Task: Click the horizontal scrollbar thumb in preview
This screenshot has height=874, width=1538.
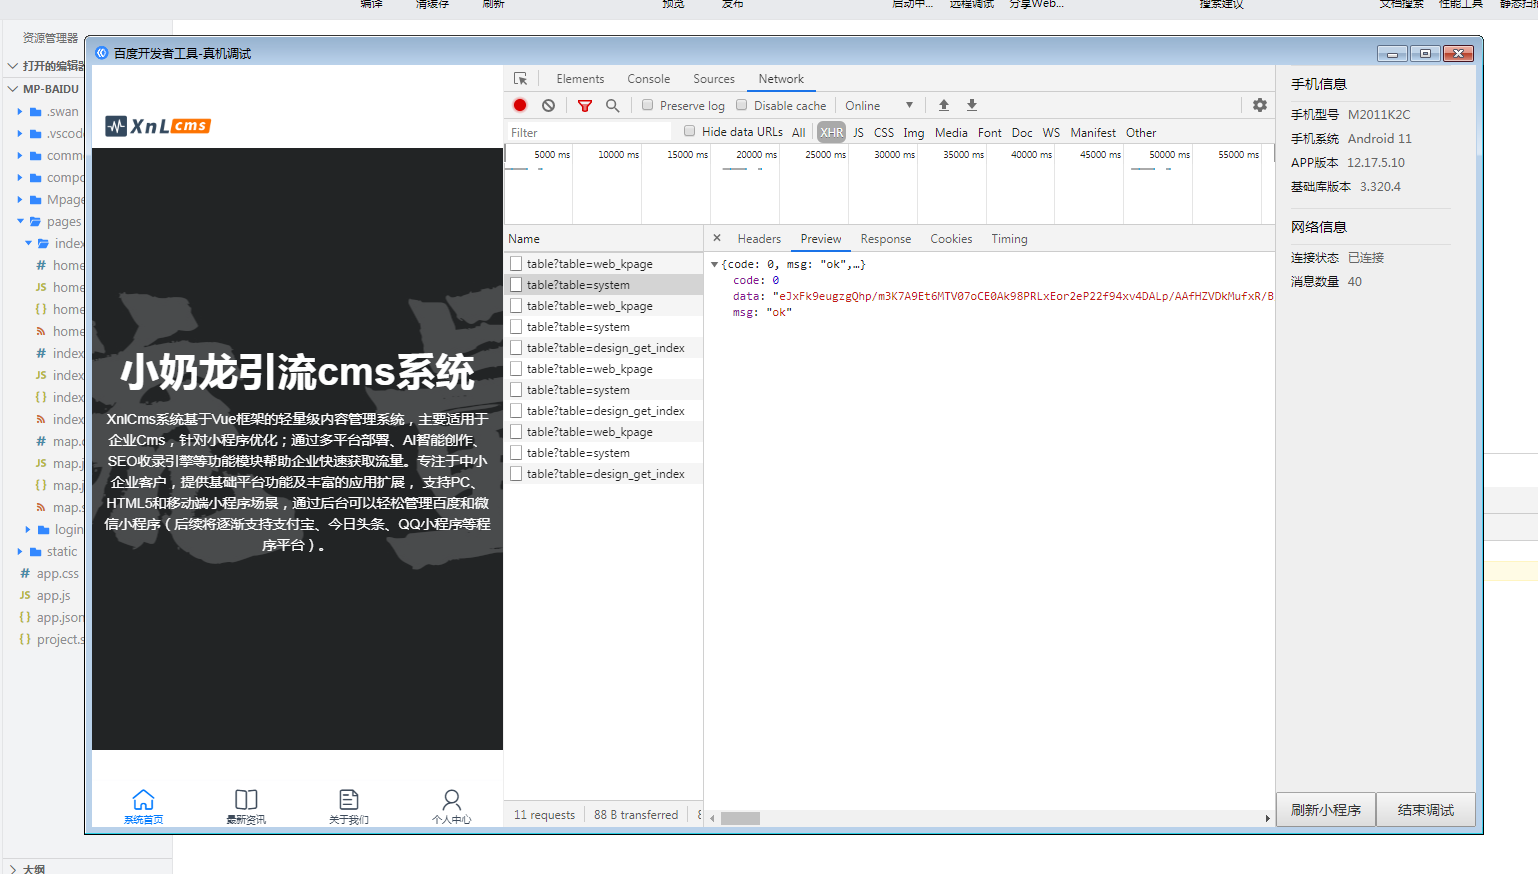Action: [740, 818]
